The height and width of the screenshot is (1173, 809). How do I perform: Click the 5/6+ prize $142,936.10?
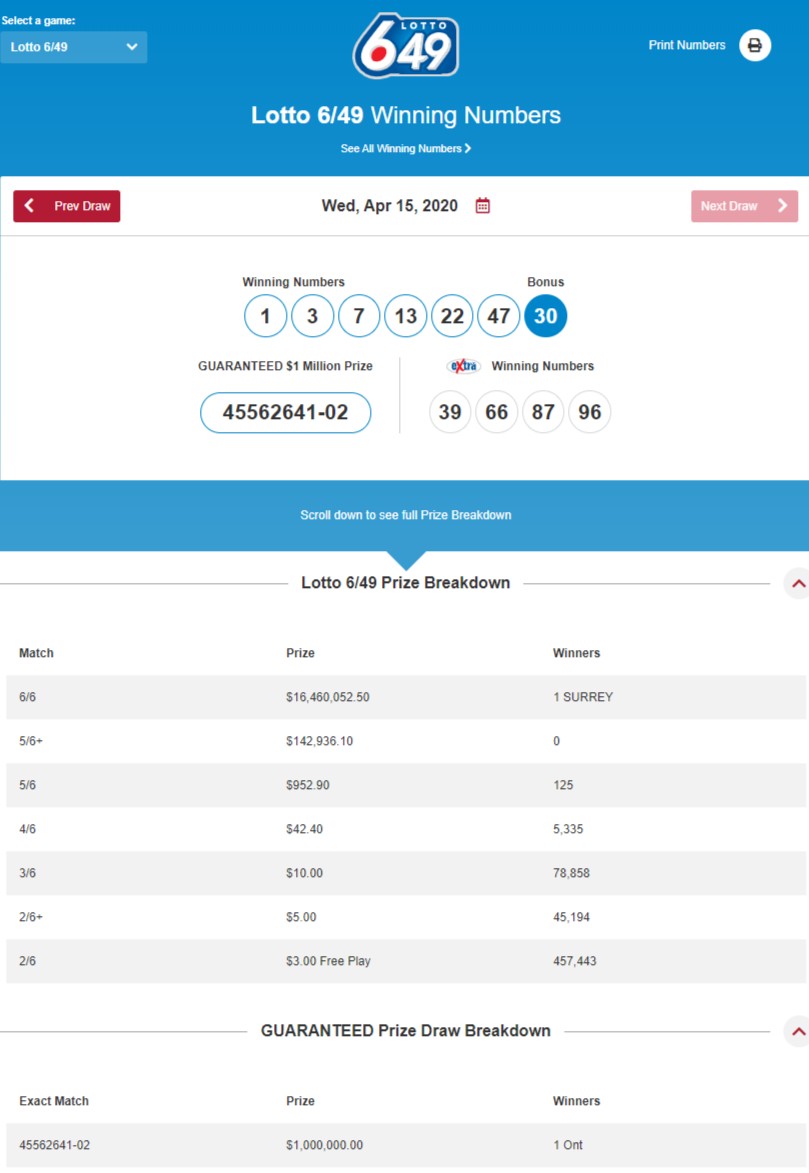pos(320,741)
